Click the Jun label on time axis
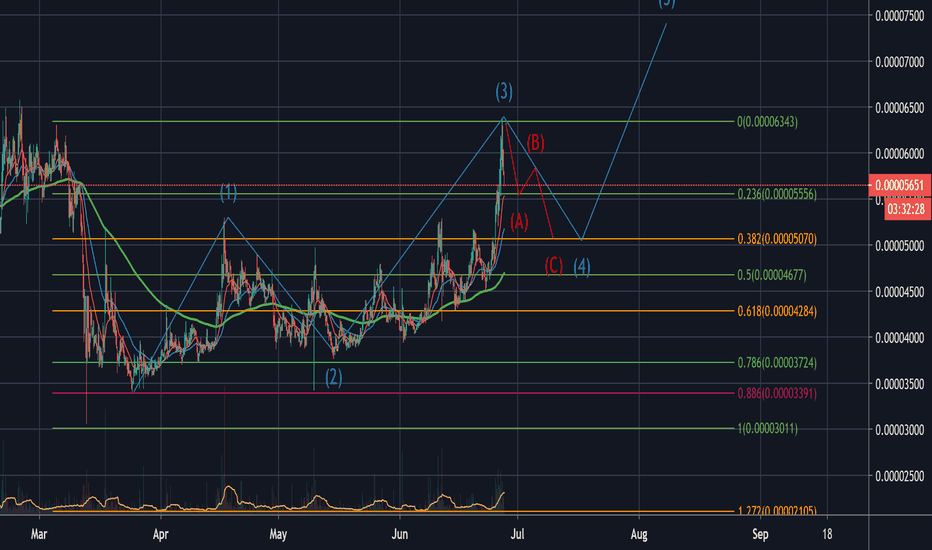 coord(400,534)
